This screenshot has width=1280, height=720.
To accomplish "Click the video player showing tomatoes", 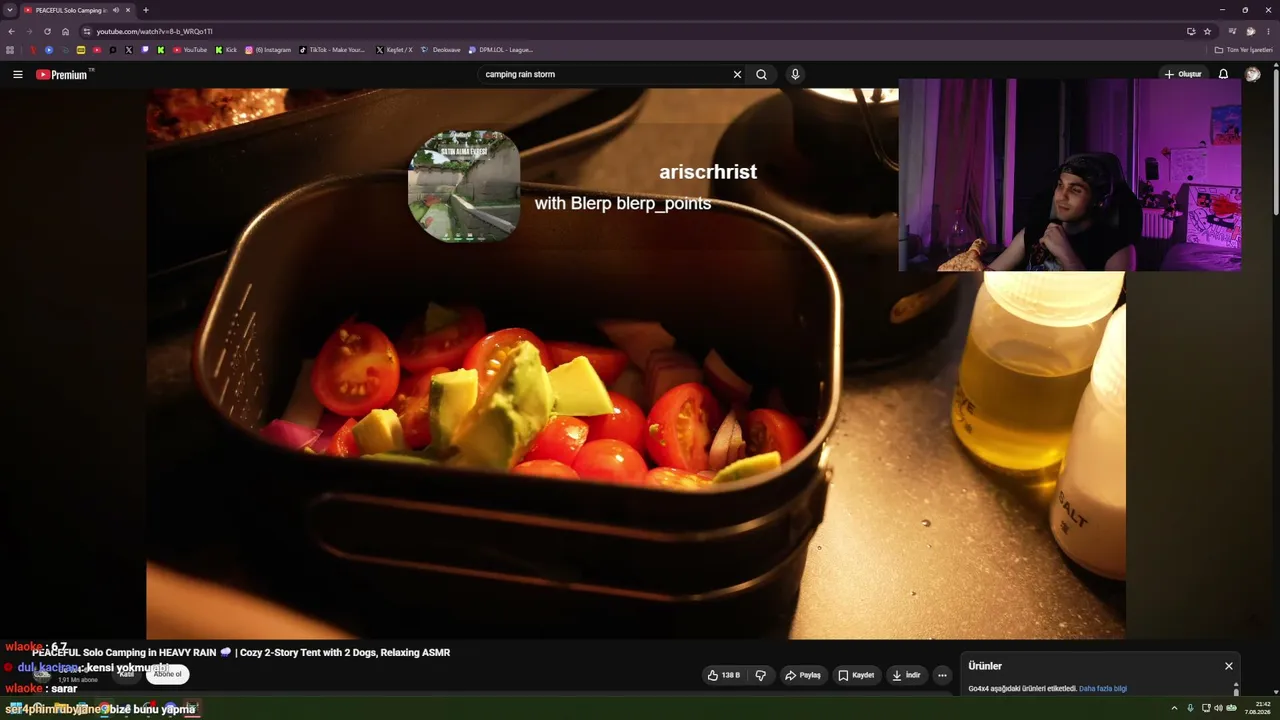I will [x=636, y=363].
